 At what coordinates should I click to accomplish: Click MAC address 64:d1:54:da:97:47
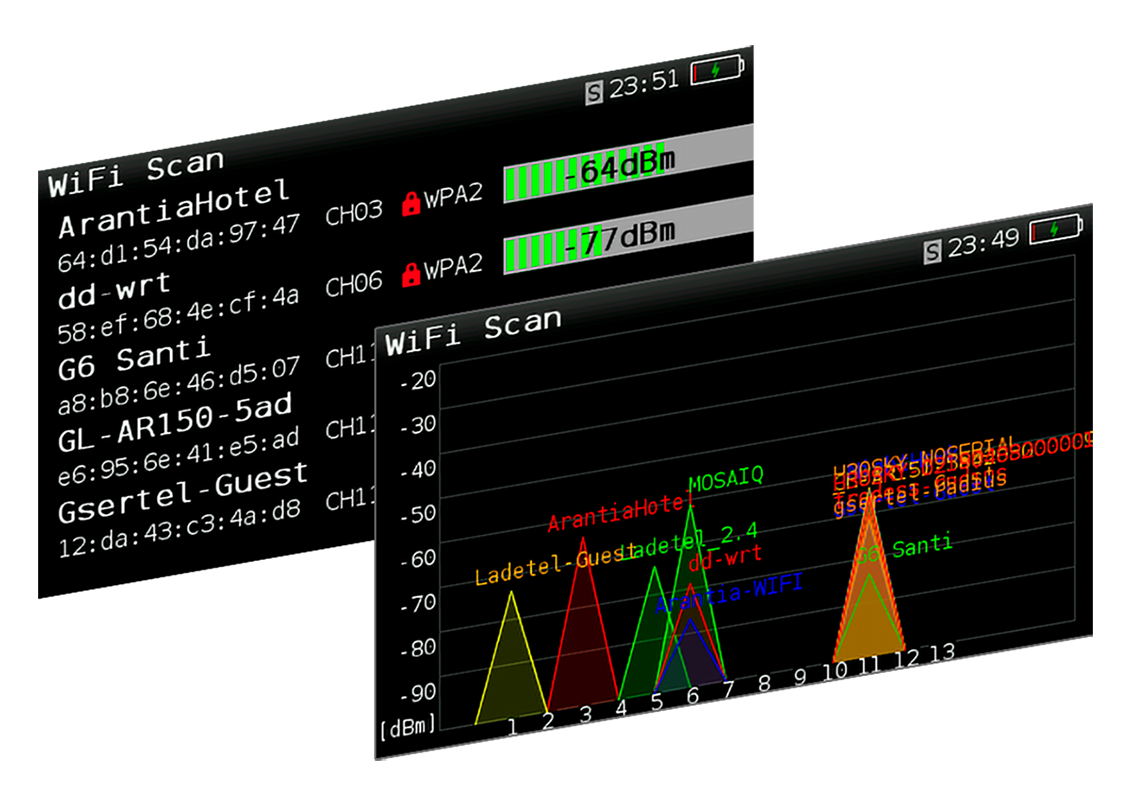[179, 243]
